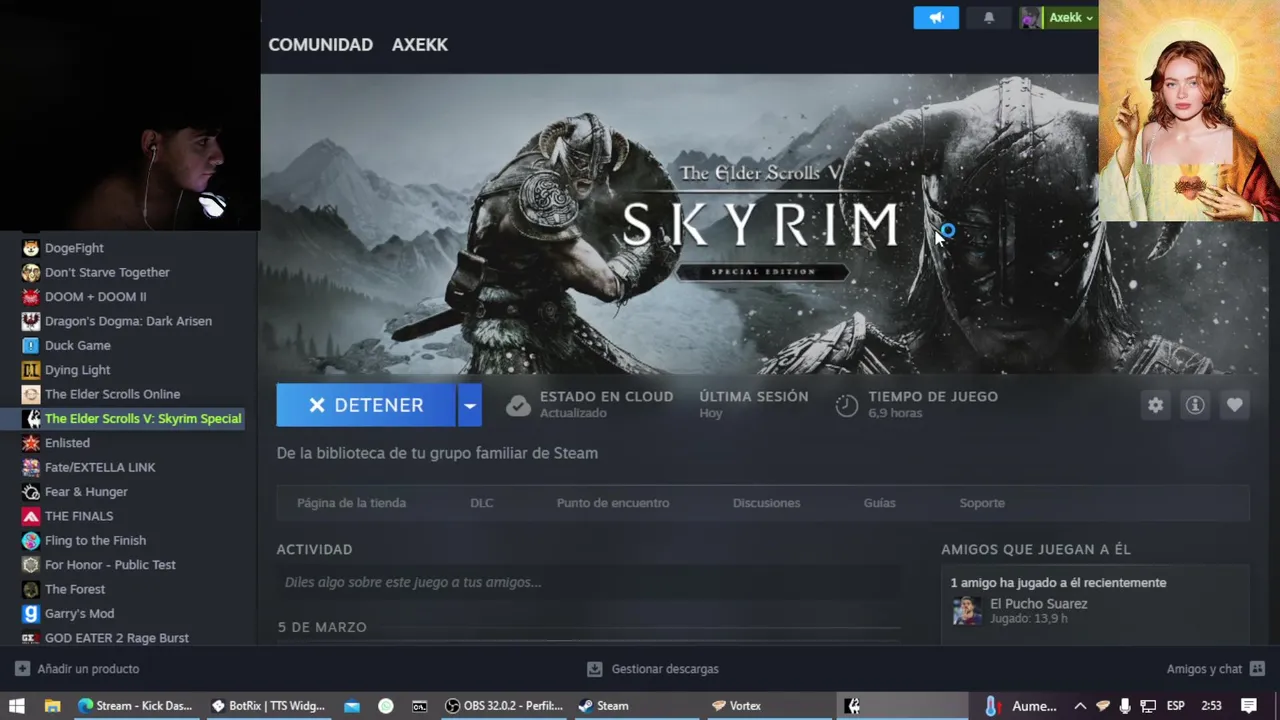Open the DLC tab
Image resolution: width=1280 pixels, height=720 pixels.
pyautogui.click(x=482, y=503)
